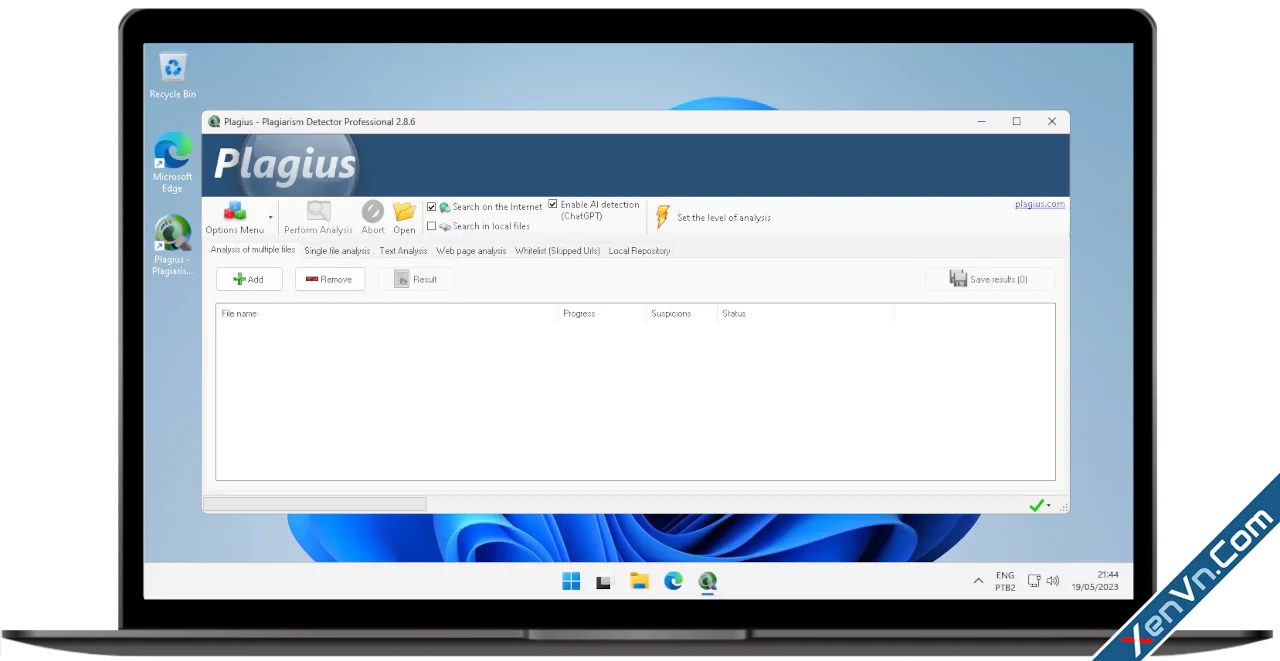Click the network tray icon
Screen dimensions: 1280x661
pyautogui.click(x=1034, y=581)
